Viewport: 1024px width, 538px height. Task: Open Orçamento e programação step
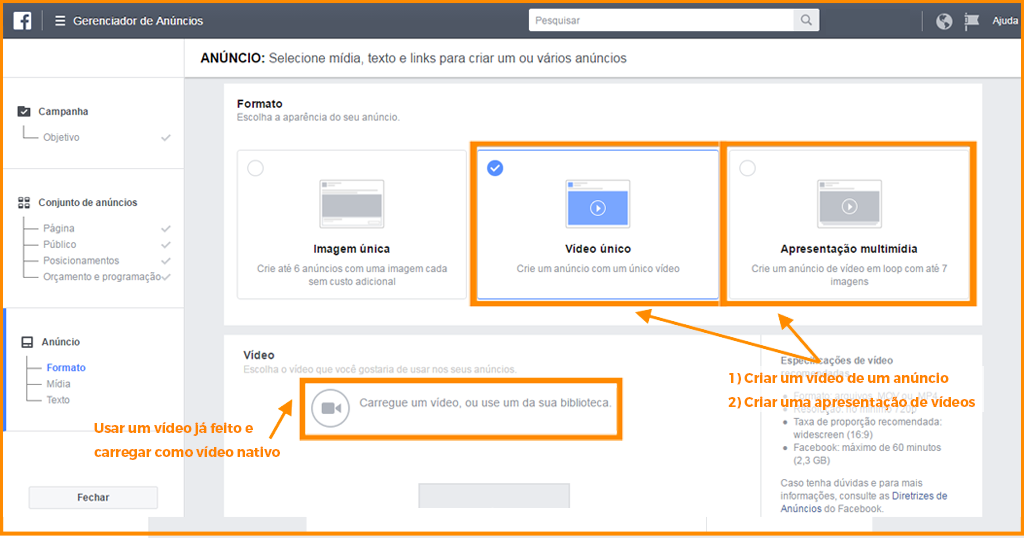pyautogui.click(x=101, y=276)
